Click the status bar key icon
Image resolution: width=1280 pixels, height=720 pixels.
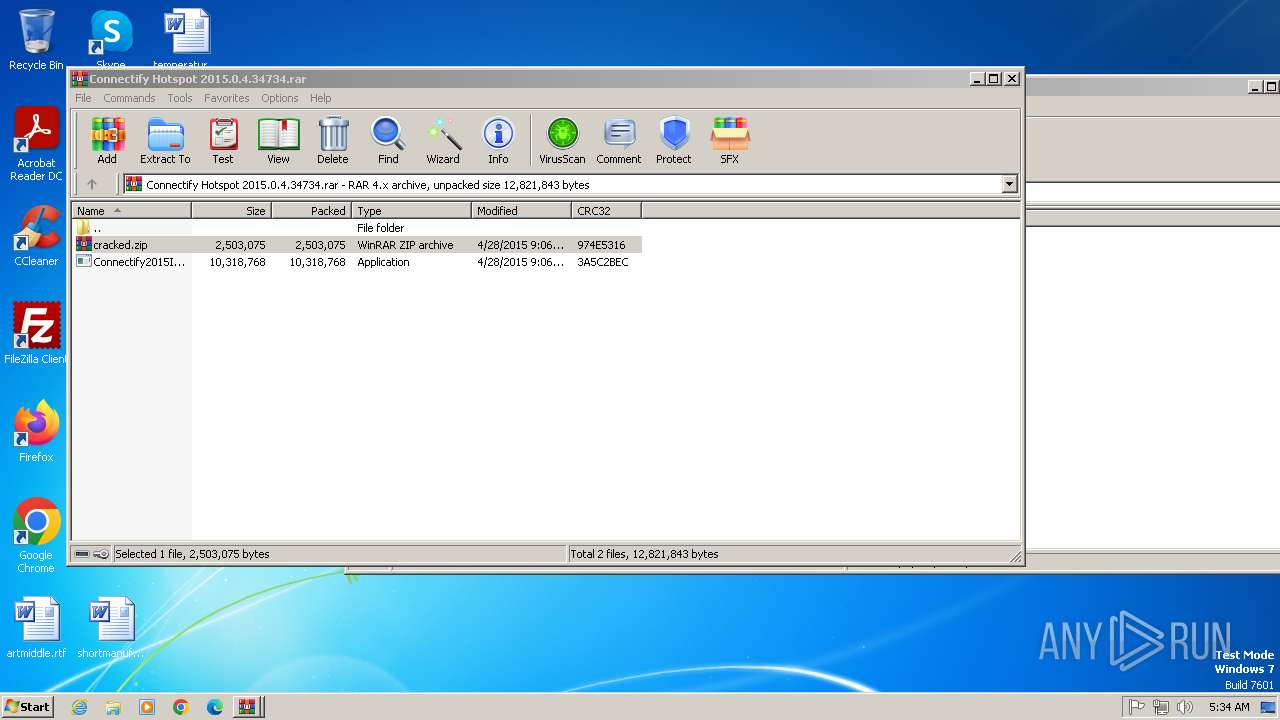tap(101, 554)
